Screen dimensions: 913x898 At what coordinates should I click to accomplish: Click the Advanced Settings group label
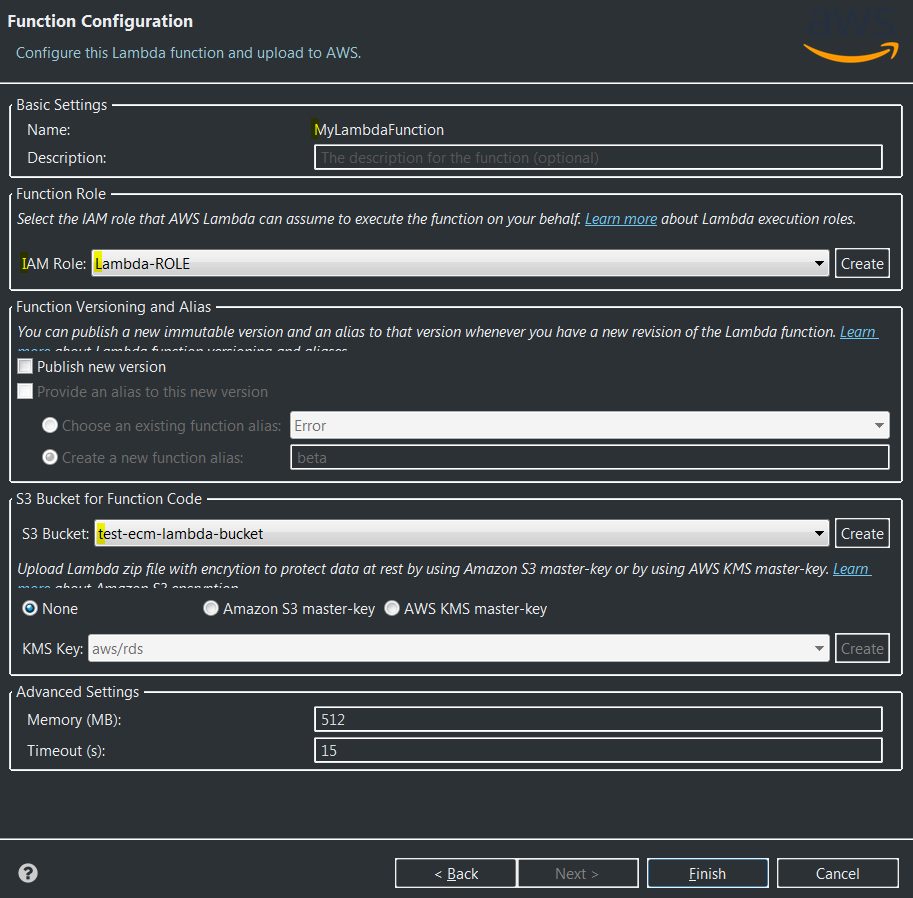[77, 692]
